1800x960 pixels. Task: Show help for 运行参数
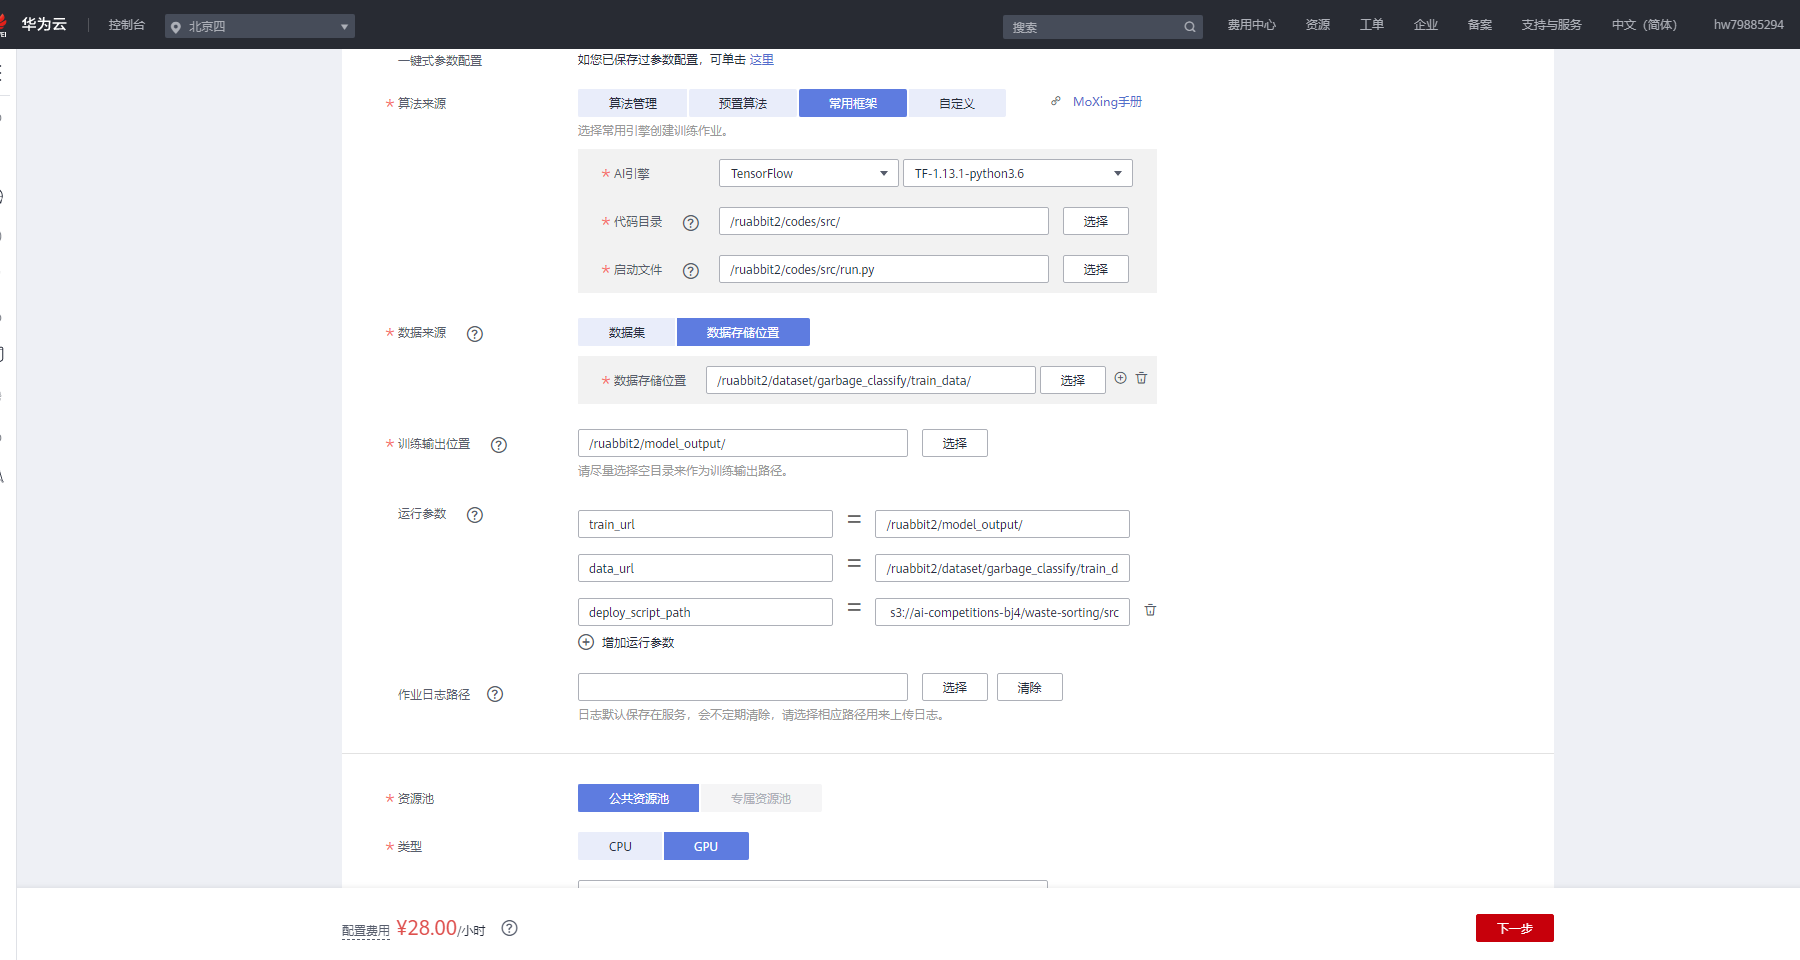click(475, 515)
